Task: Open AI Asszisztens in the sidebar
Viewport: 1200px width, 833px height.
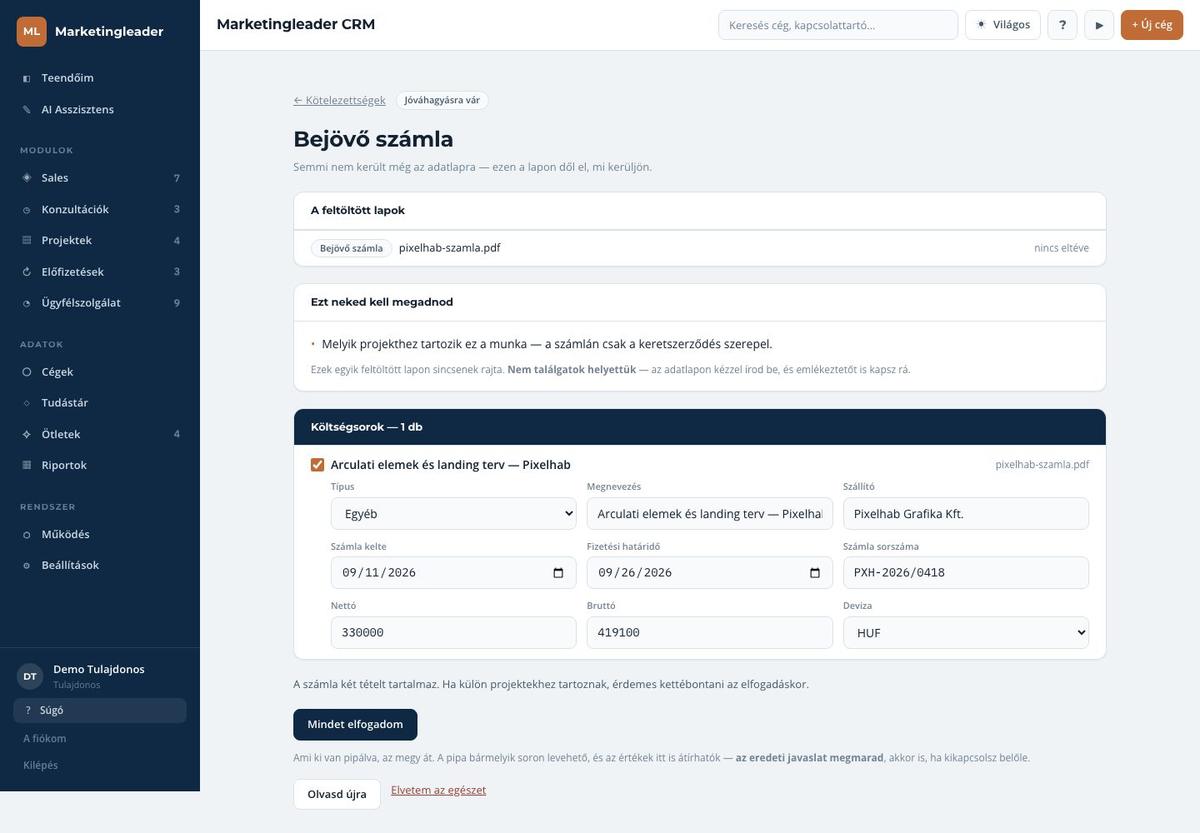Action: click(x=100, y=110)
